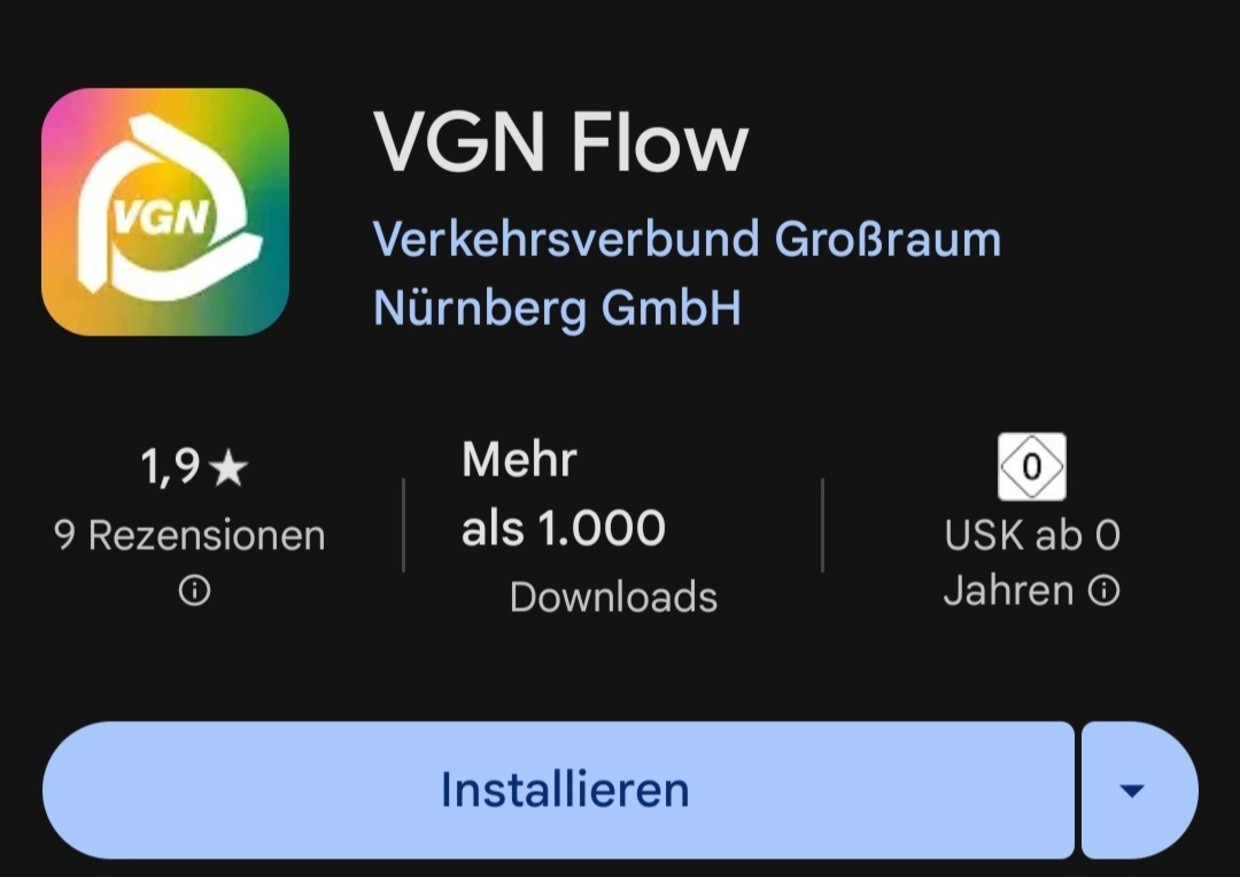Click the USK 0 age rating badge
This screenshot has height=877, width=1240.
[x=1031, y=467]
